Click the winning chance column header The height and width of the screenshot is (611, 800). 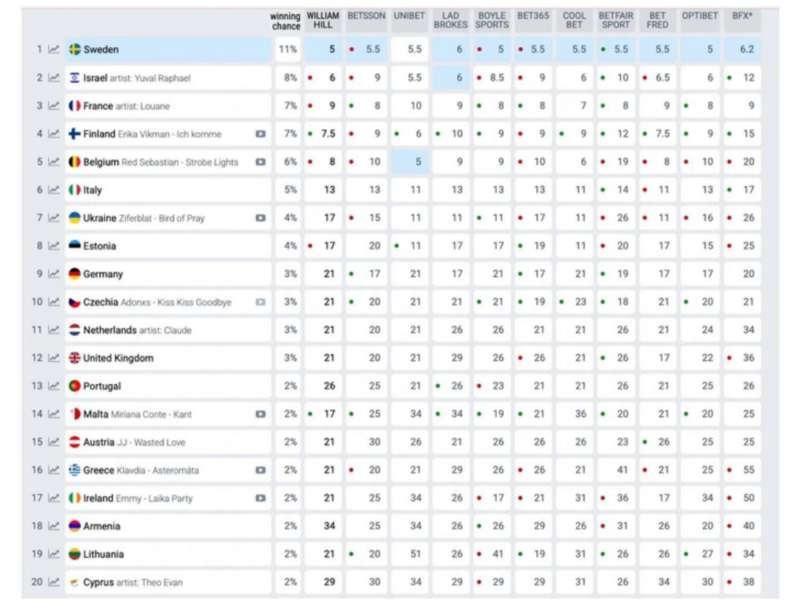285,20
